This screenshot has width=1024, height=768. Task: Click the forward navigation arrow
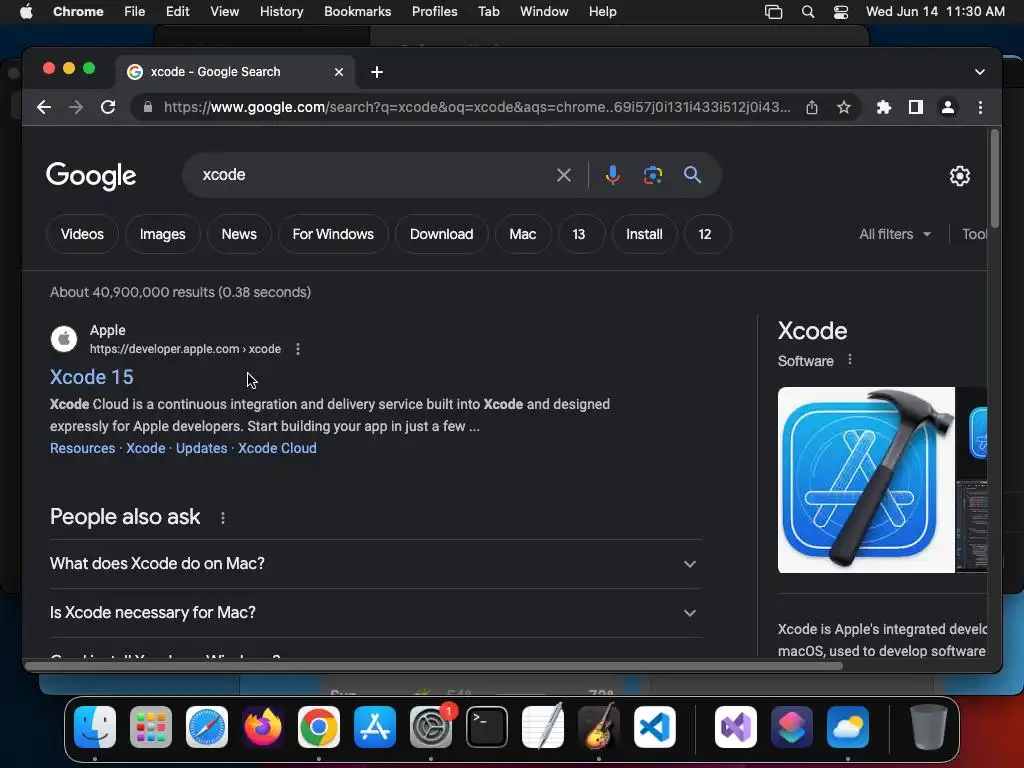76,107
